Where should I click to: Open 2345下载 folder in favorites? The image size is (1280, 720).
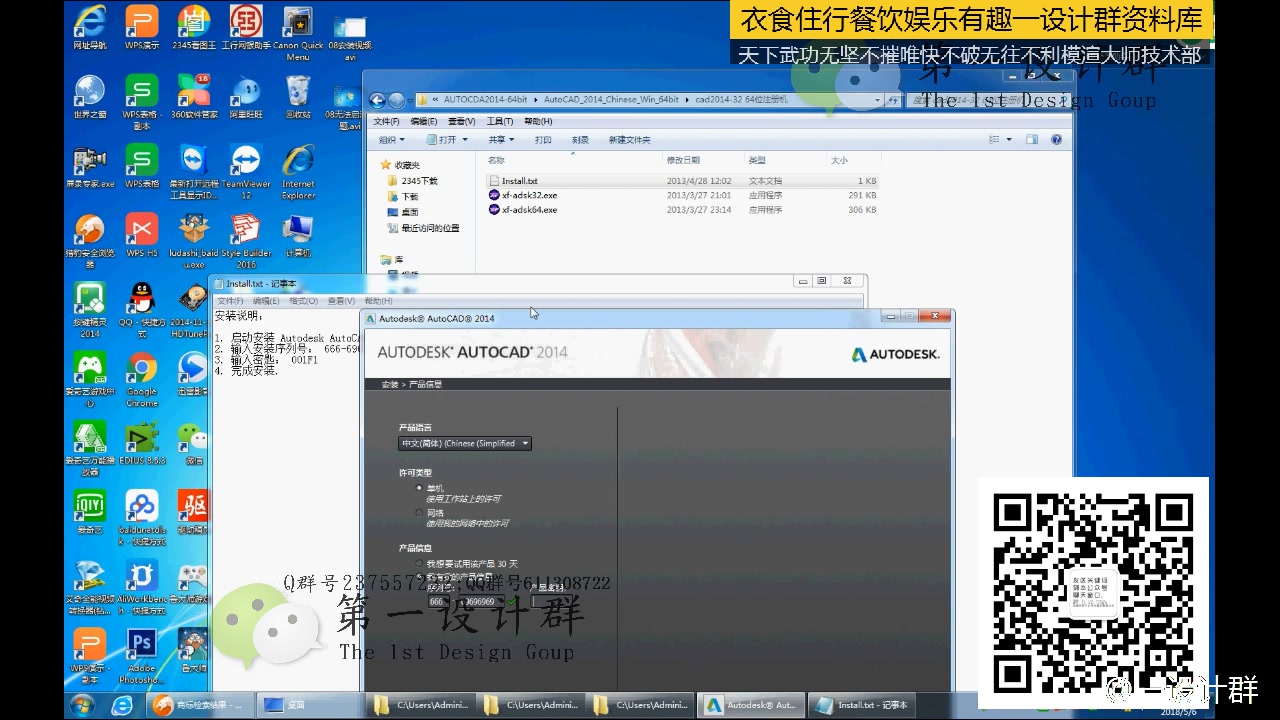(x=412, y=181)
